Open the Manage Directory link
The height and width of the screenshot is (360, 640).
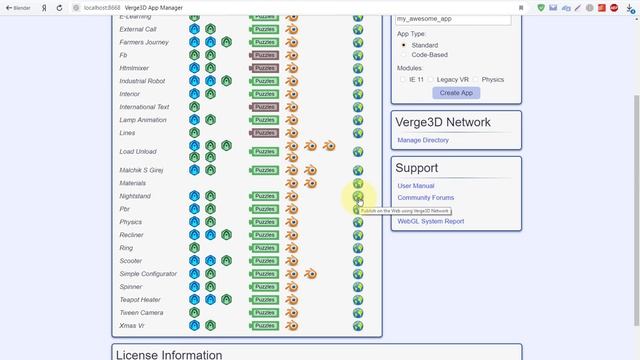(x=423, y=140)
